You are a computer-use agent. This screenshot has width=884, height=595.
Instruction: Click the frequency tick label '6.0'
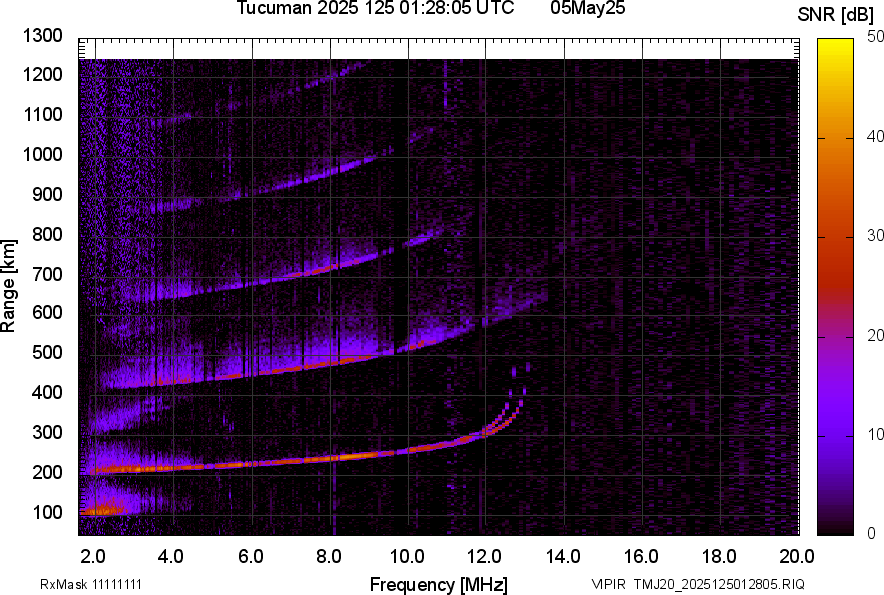tap(250, 557)
